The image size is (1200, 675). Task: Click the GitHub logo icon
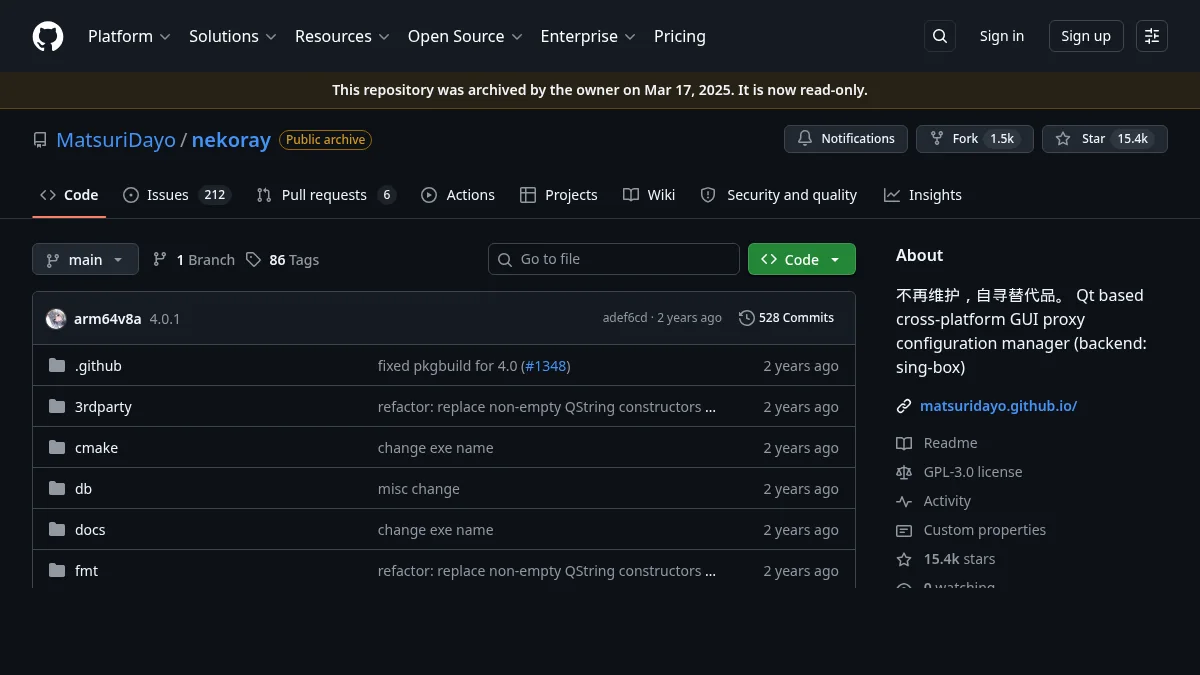click(48, 36)
